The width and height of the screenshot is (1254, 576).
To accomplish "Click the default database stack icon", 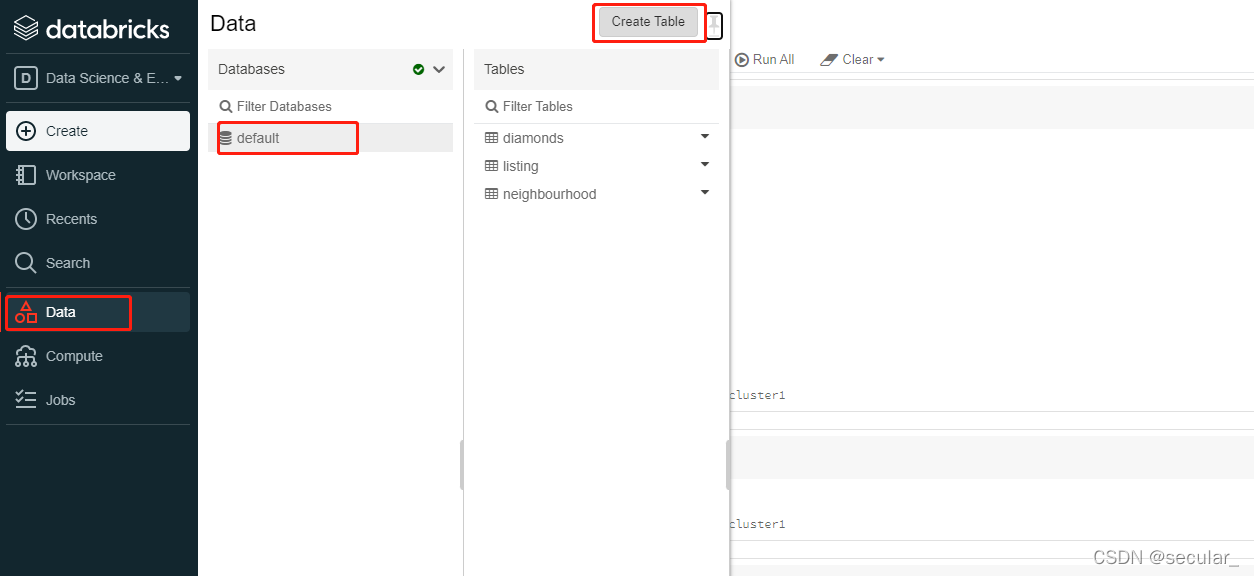I will click(x=225, y=138).
